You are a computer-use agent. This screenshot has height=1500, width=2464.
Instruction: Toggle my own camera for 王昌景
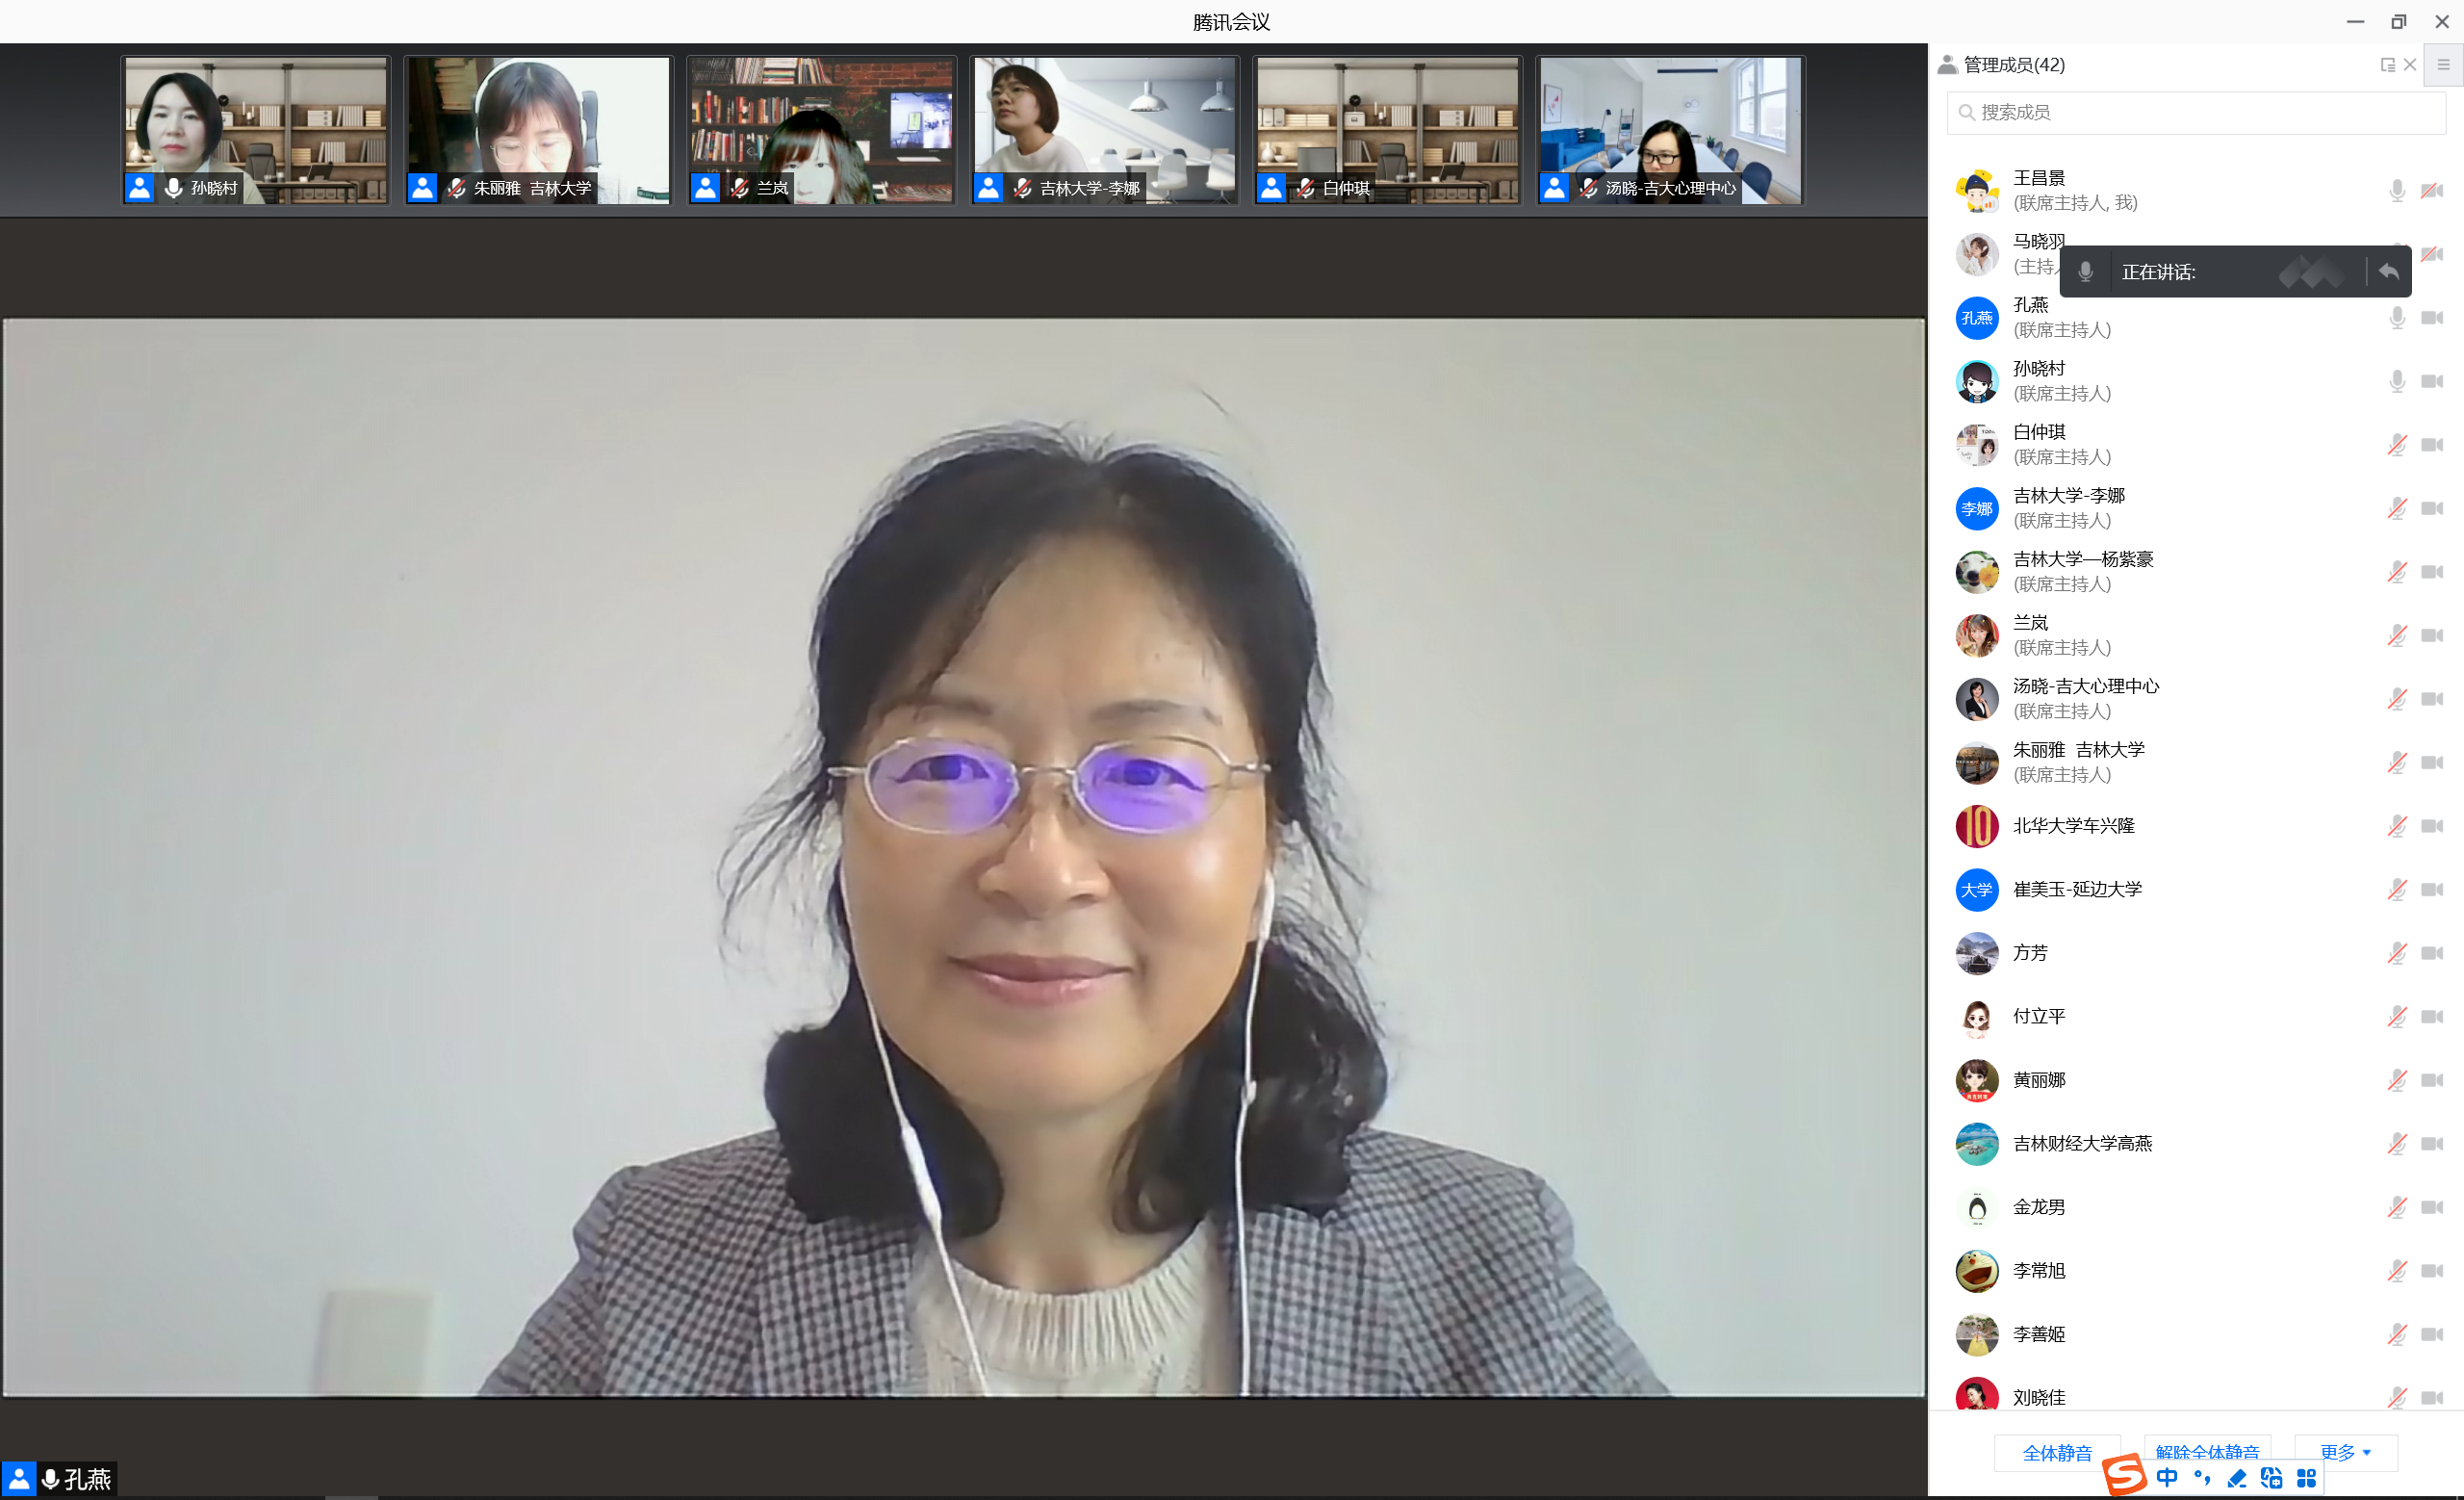[x=2432, y=190]
